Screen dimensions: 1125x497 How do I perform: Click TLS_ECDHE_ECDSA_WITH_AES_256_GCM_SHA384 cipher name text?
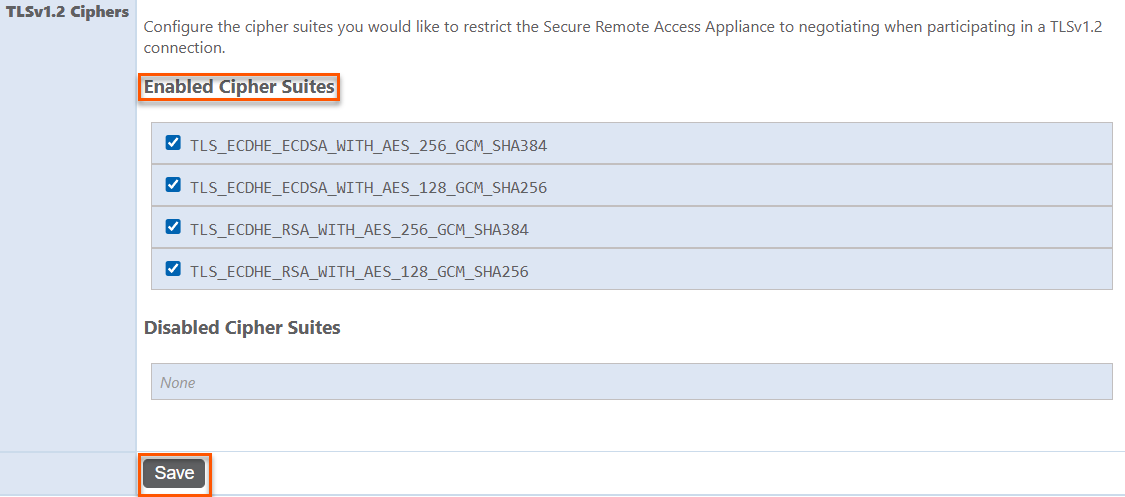368,145
